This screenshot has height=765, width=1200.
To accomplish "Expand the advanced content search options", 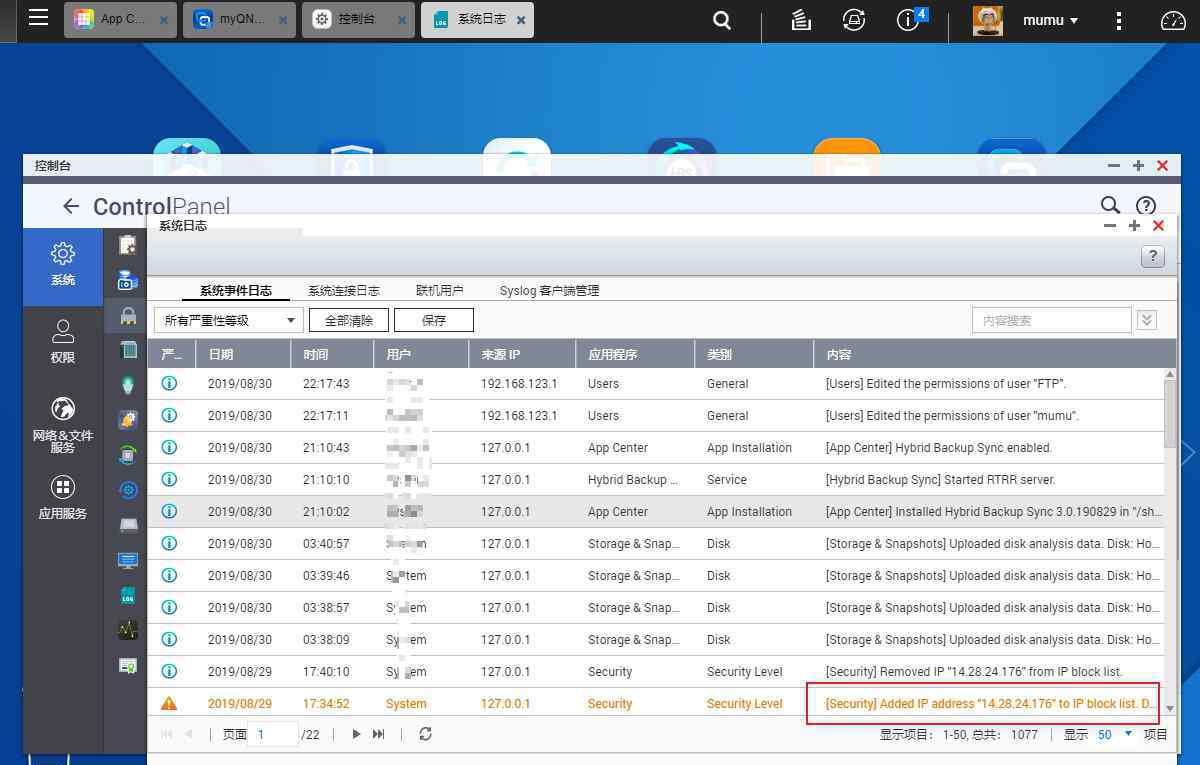I will (1147, 320).
